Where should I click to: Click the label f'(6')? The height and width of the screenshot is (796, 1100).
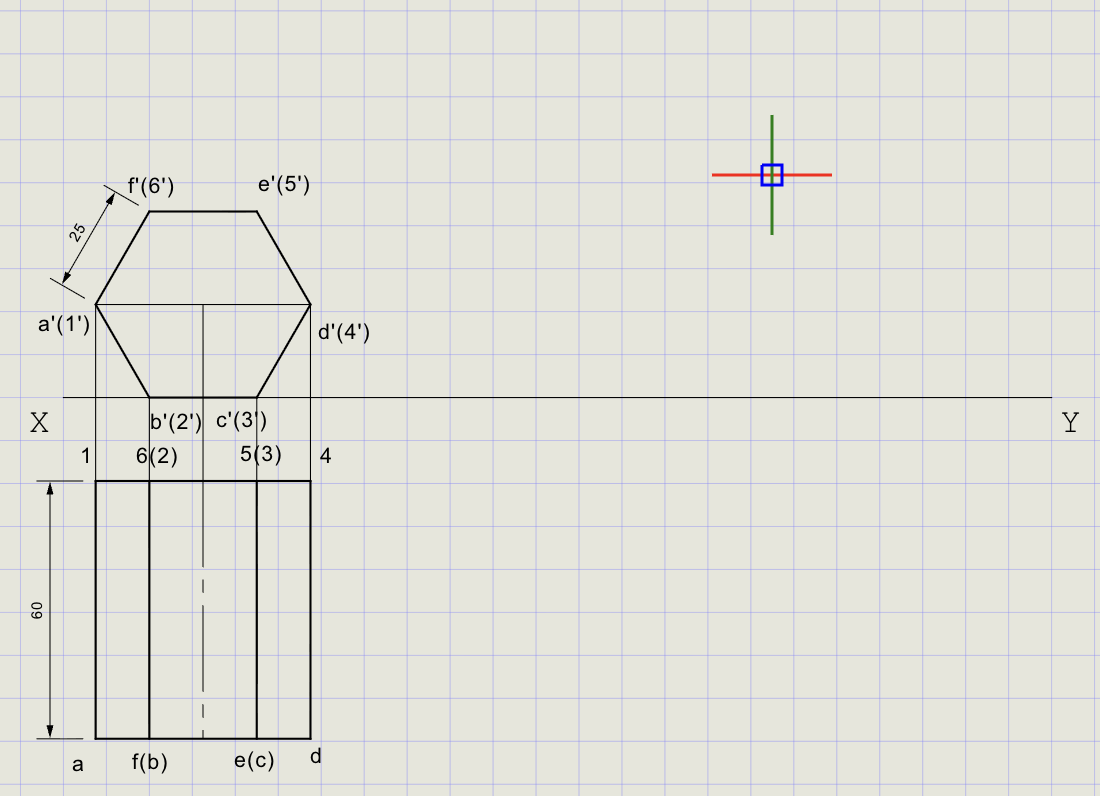tap(150, 184)
